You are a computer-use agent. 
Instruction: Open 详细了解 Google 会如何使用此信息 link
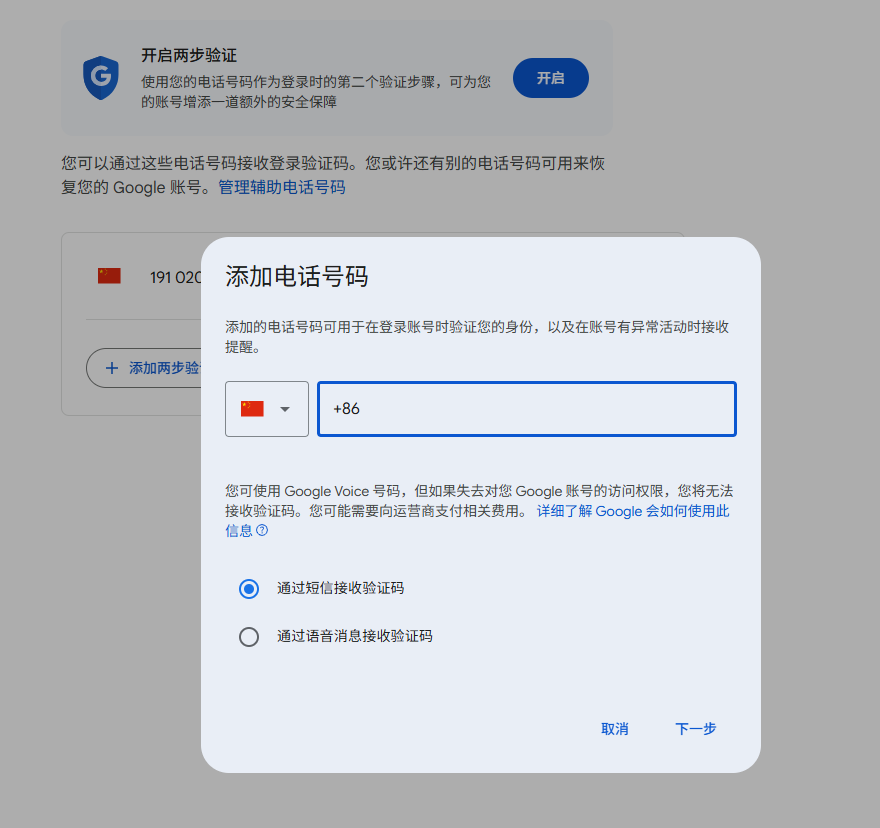(477, 520)
